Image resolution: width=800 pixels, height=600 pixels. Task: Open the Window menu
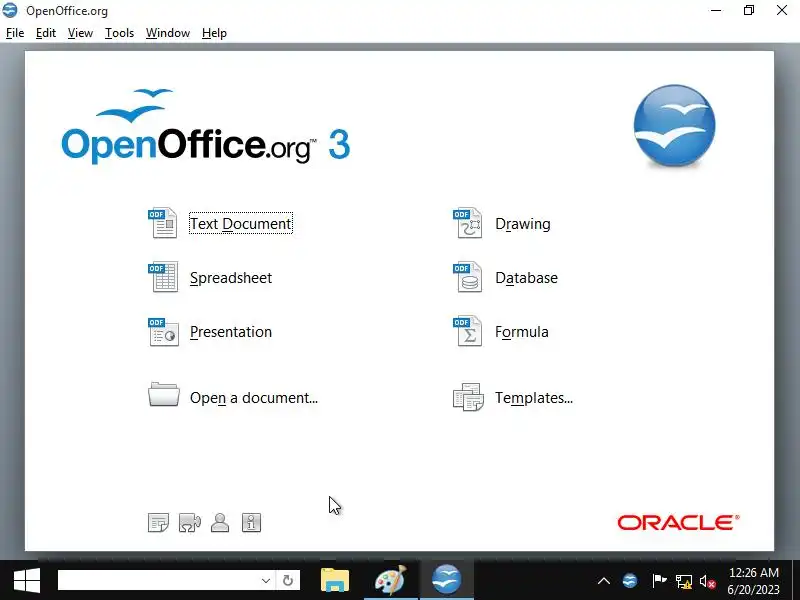click(168, 33)
